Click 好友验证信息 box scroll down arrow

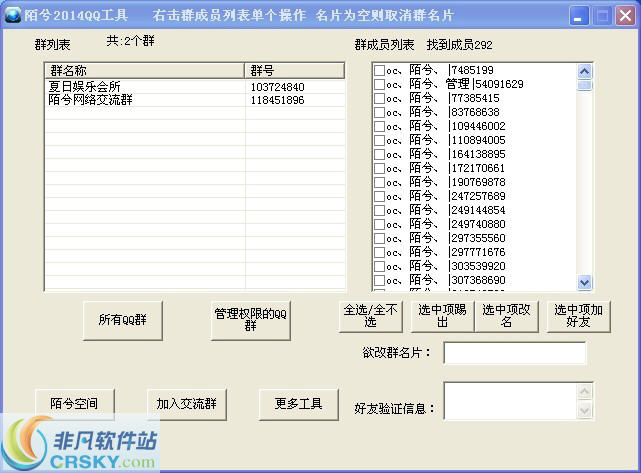[x=585, y=410]
